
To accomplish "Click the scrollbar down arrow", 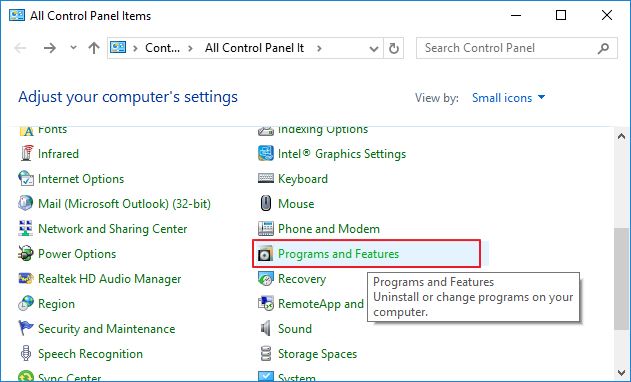I will pos(621,373).
